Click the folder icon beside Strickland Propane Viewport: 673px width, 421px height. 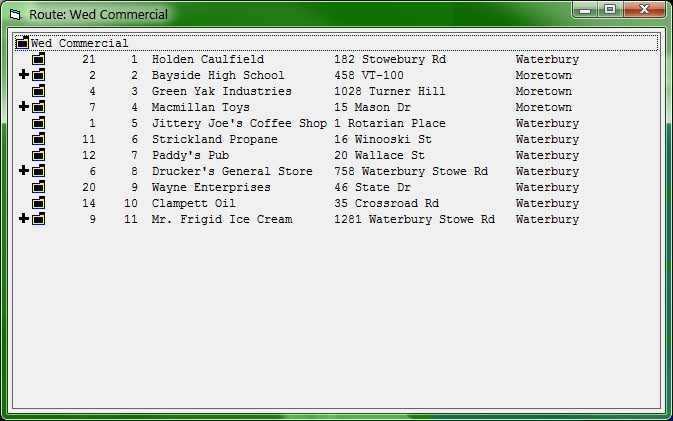[x=39, y=139]
